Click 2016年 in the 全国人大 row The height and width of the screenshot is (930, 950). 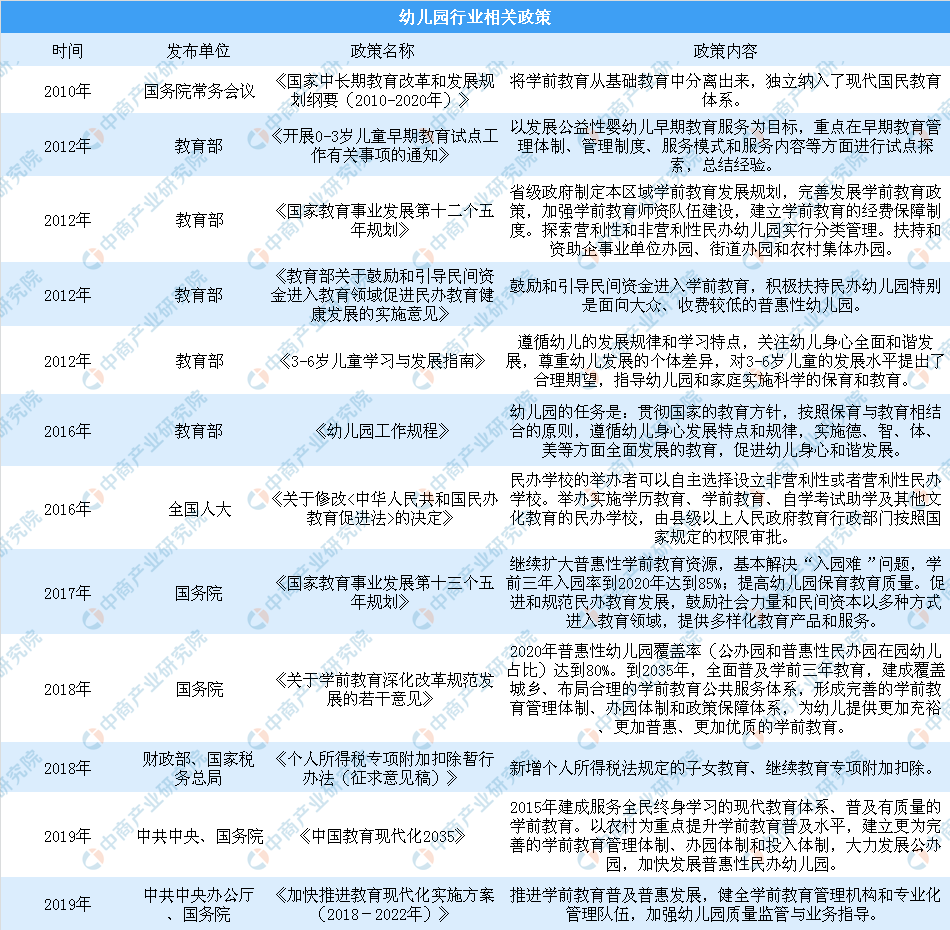pyautogui.click(x=67, y=509)
